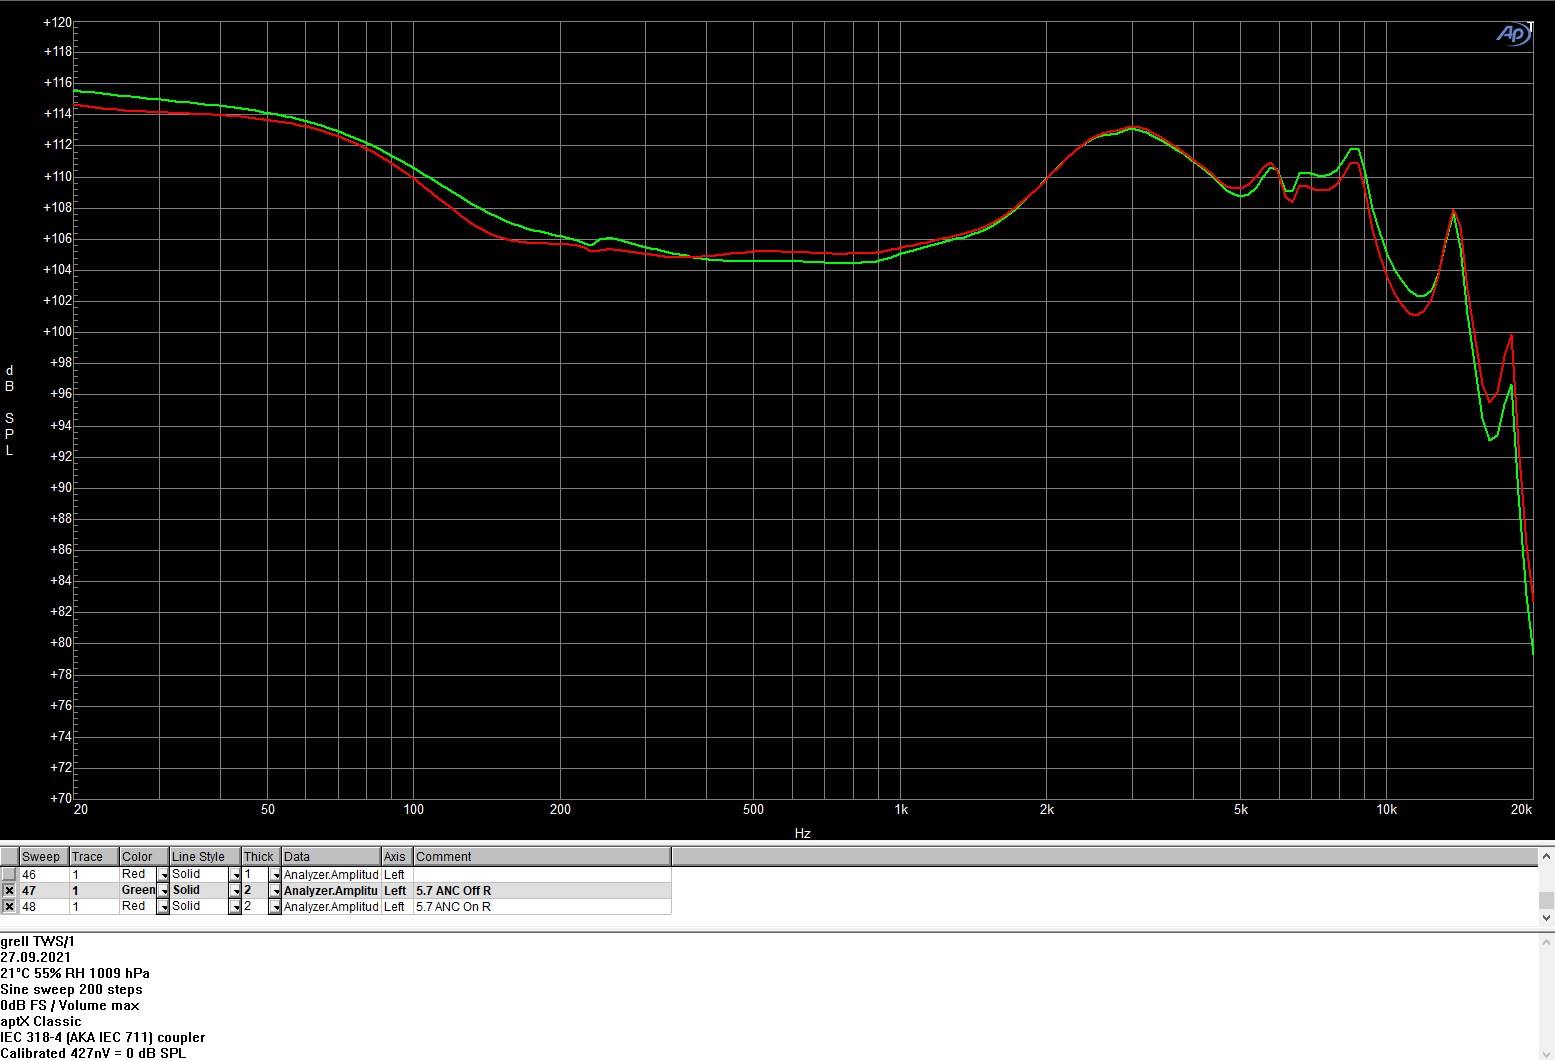Click the Thick column header
The width and height of the screenshot is (1555, 1060).
tap(261, 857)
